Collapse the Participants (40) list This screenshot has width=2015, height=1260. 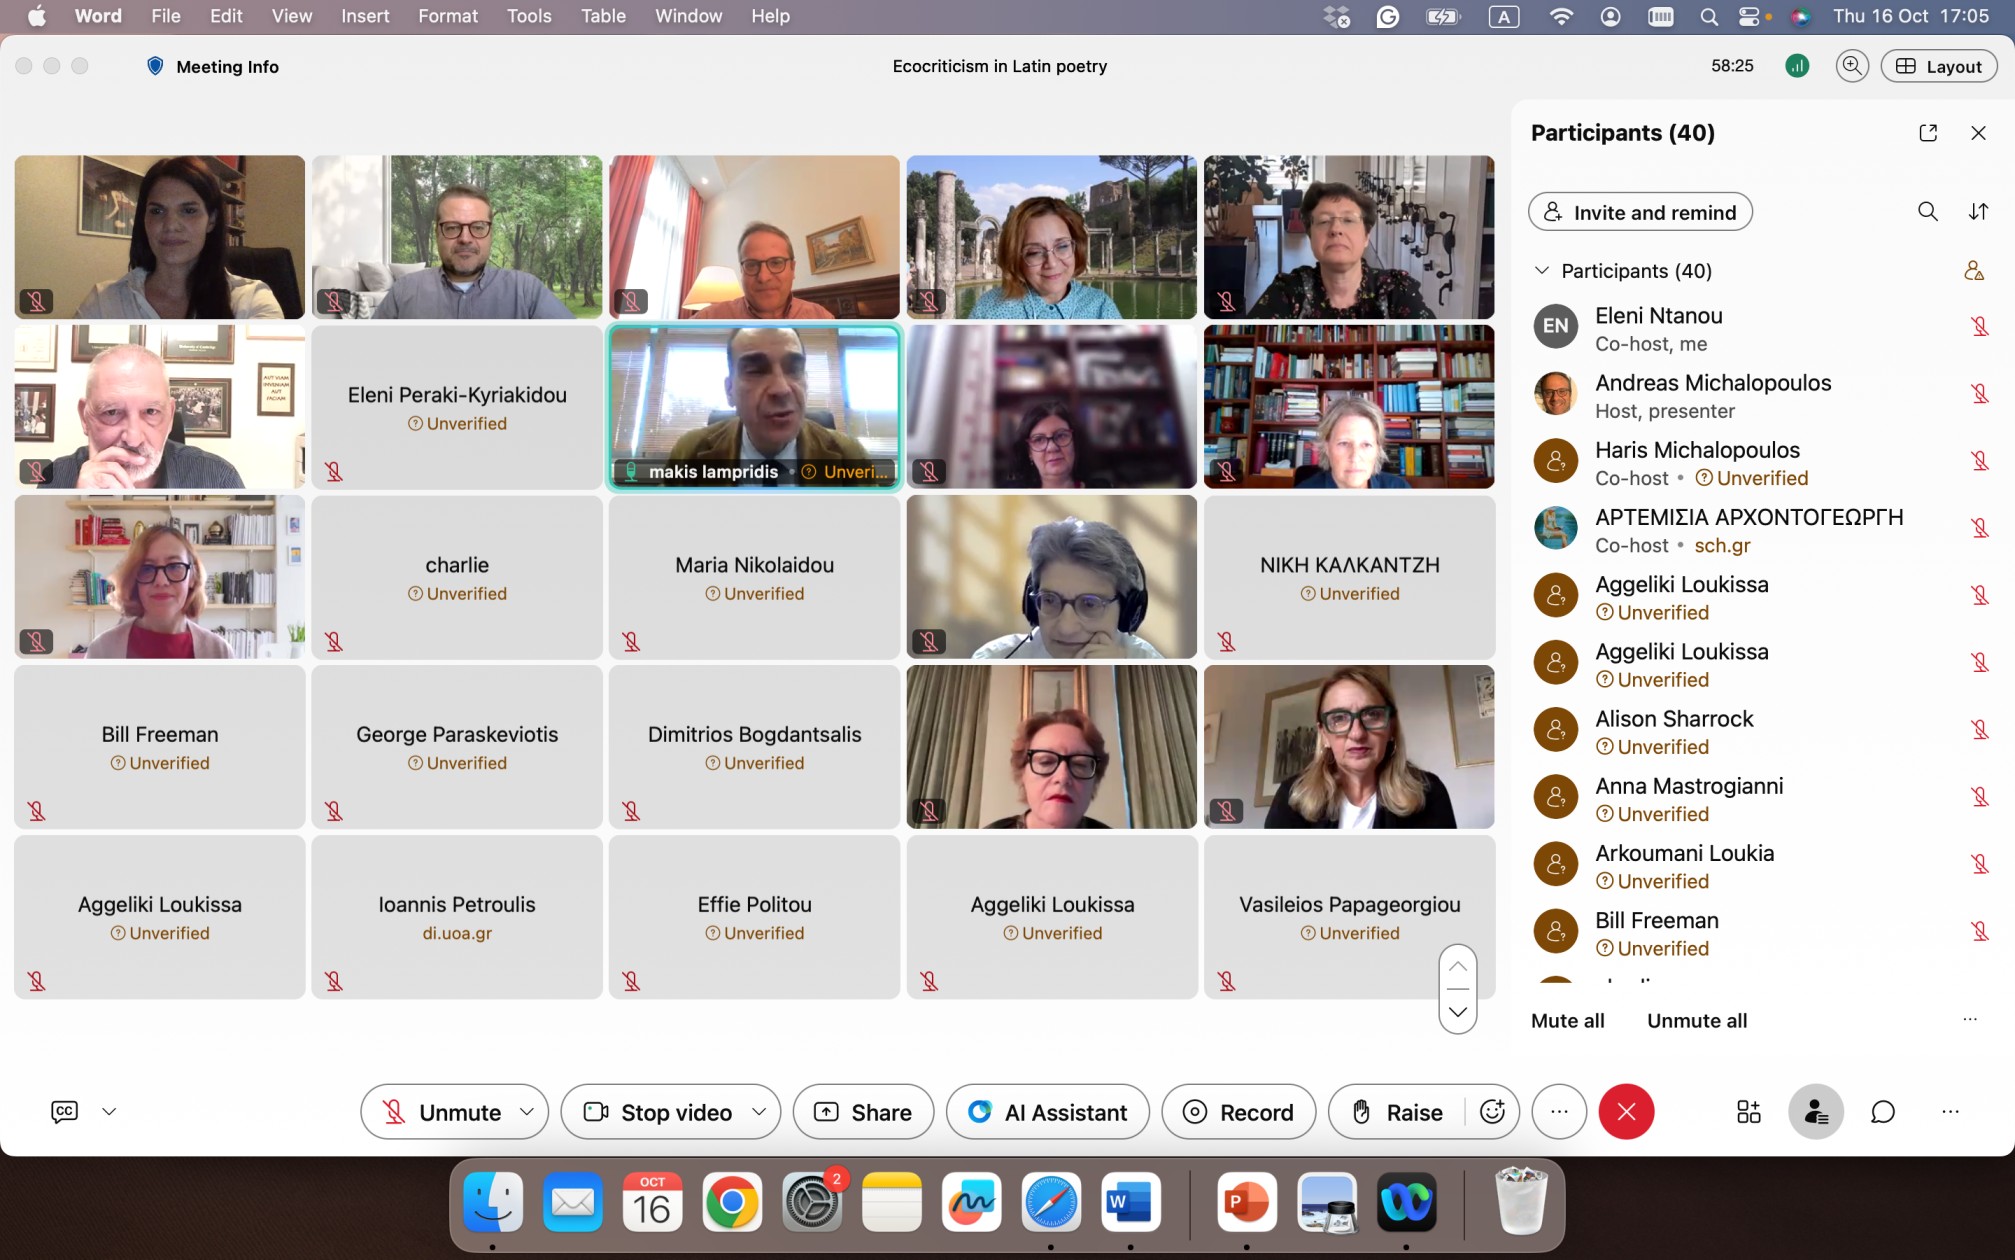(1542, 271)
